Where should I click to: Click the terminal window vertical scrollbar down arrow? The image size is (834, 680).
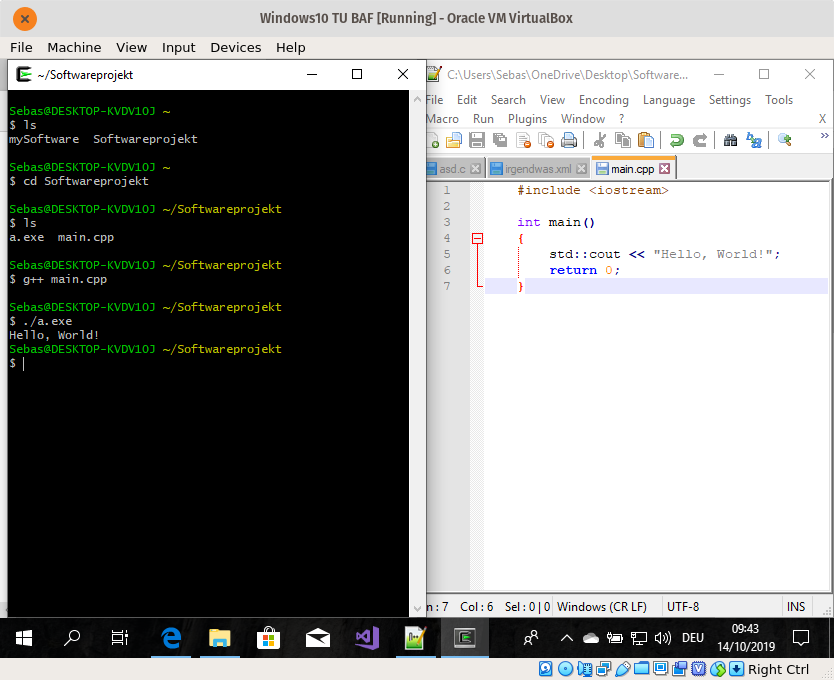click(x=417, y=608)
